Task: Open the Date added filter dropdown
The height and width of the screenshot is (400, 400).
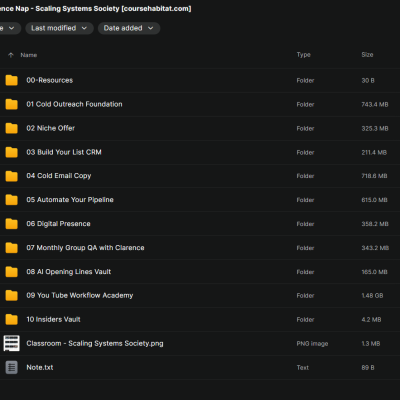Action: pyautogui.click(x=129, y=28)
